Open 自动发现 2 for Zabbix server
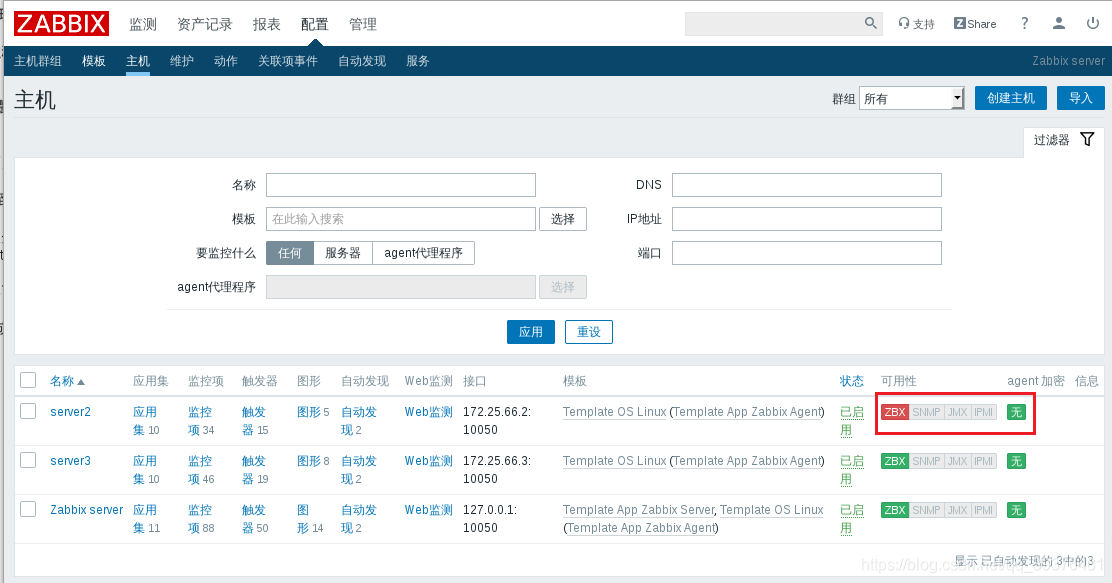This screenshot has width=1112, height=583. tap(358, 518)
